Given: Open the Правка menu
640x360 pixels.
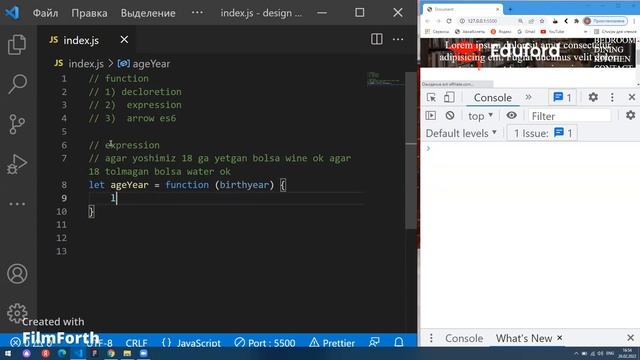Looking at the screenshot, I should point(89,13).
